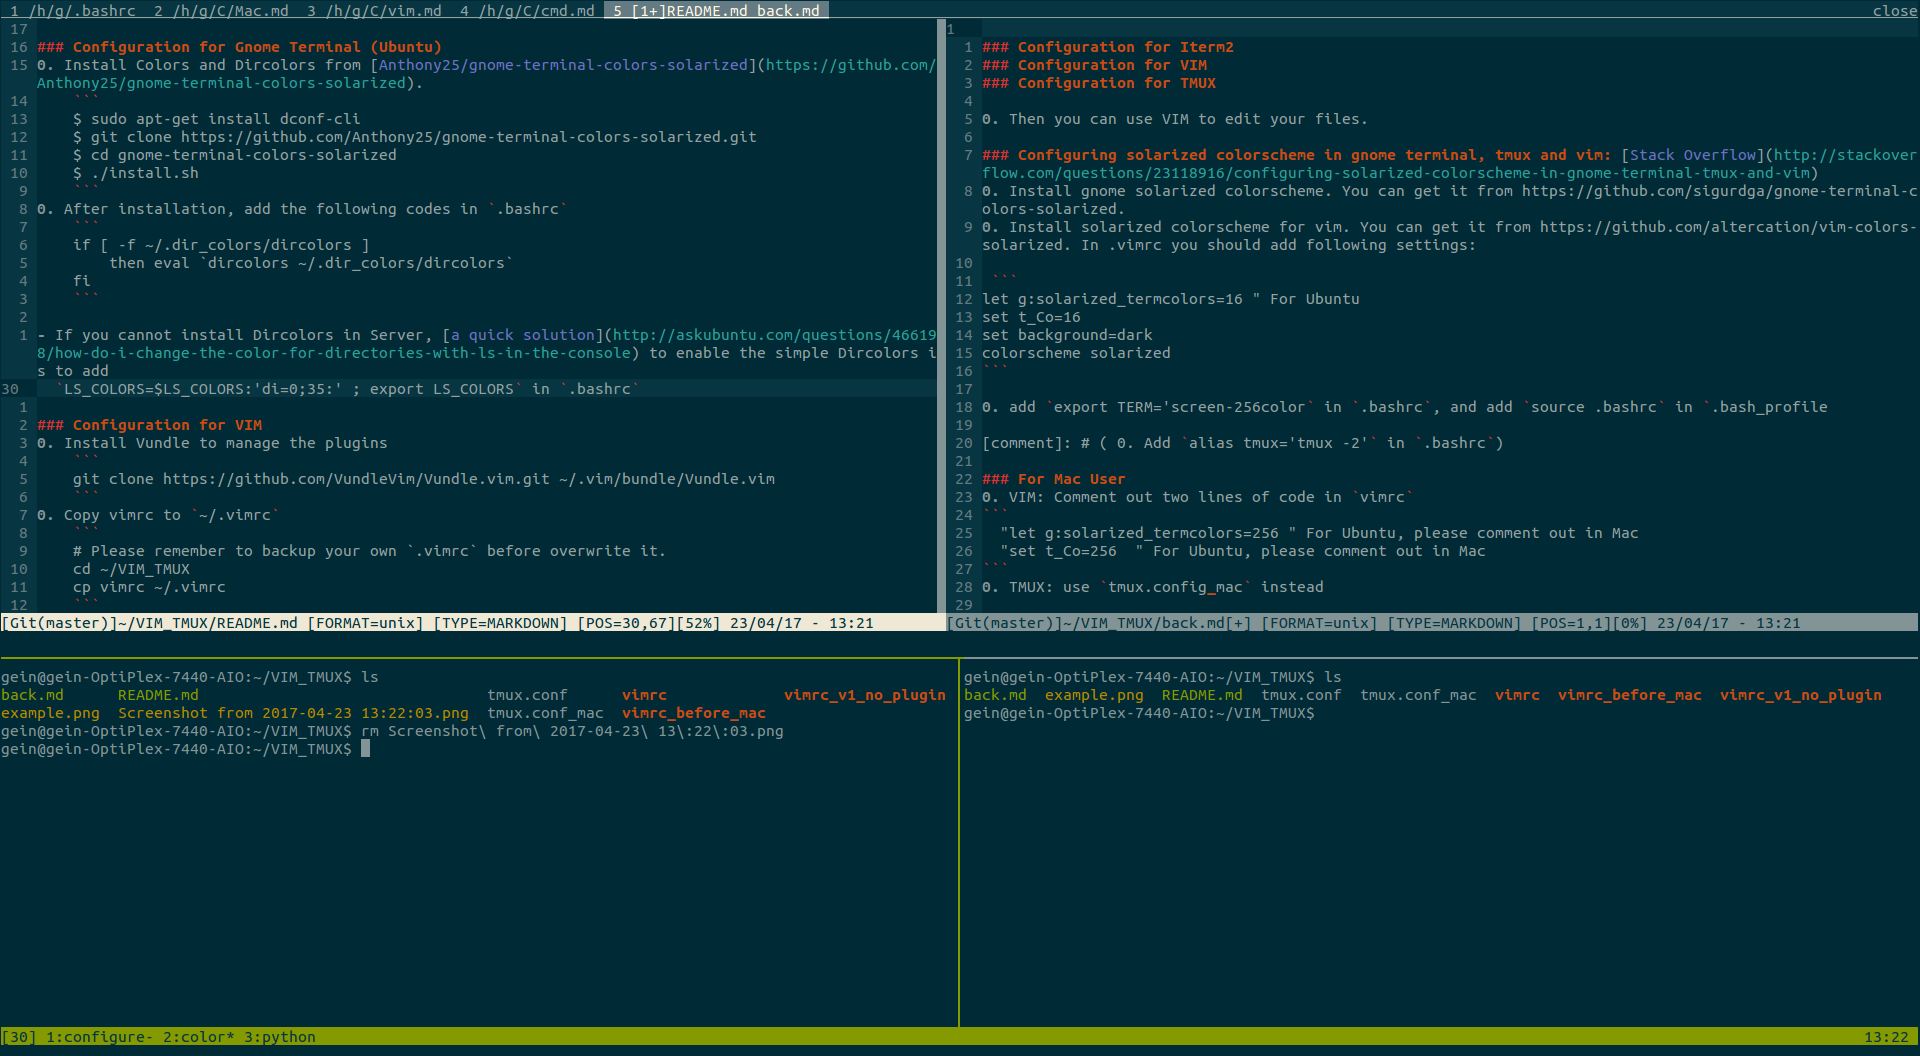Click [POS=30,67] in left status line
The image size is (1920, 1056).
coord(626,623)
